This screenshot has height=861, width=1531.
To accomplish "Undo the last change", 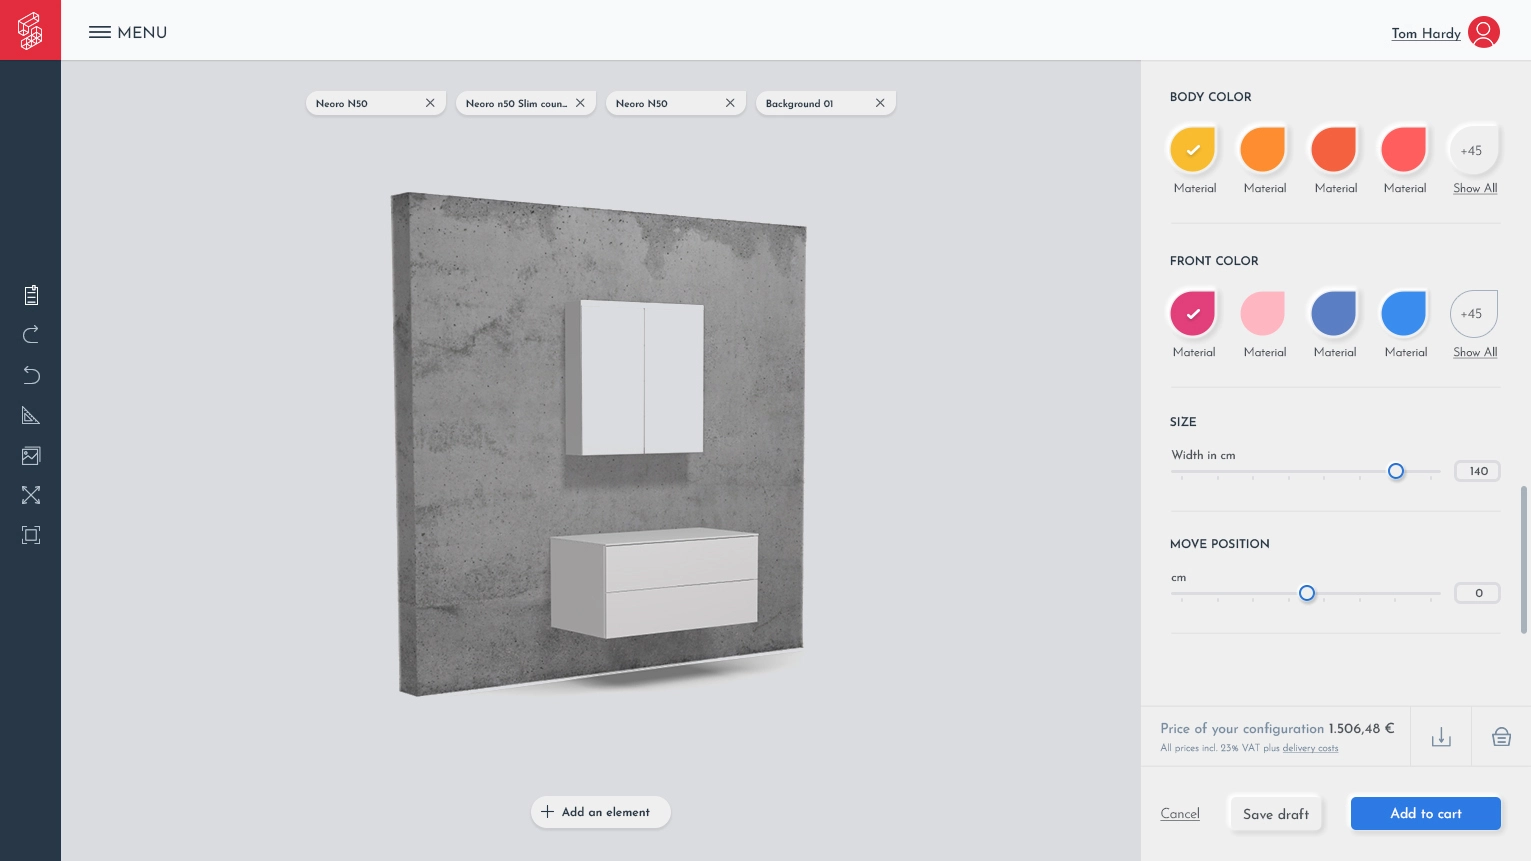I will click(30, 375).
